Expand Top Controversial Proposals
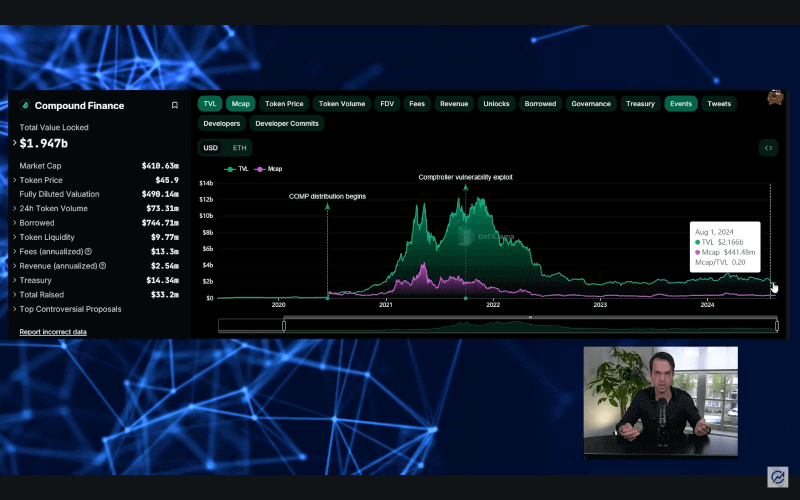The width and height of the screenshot is (800, 500). point(14,309)
